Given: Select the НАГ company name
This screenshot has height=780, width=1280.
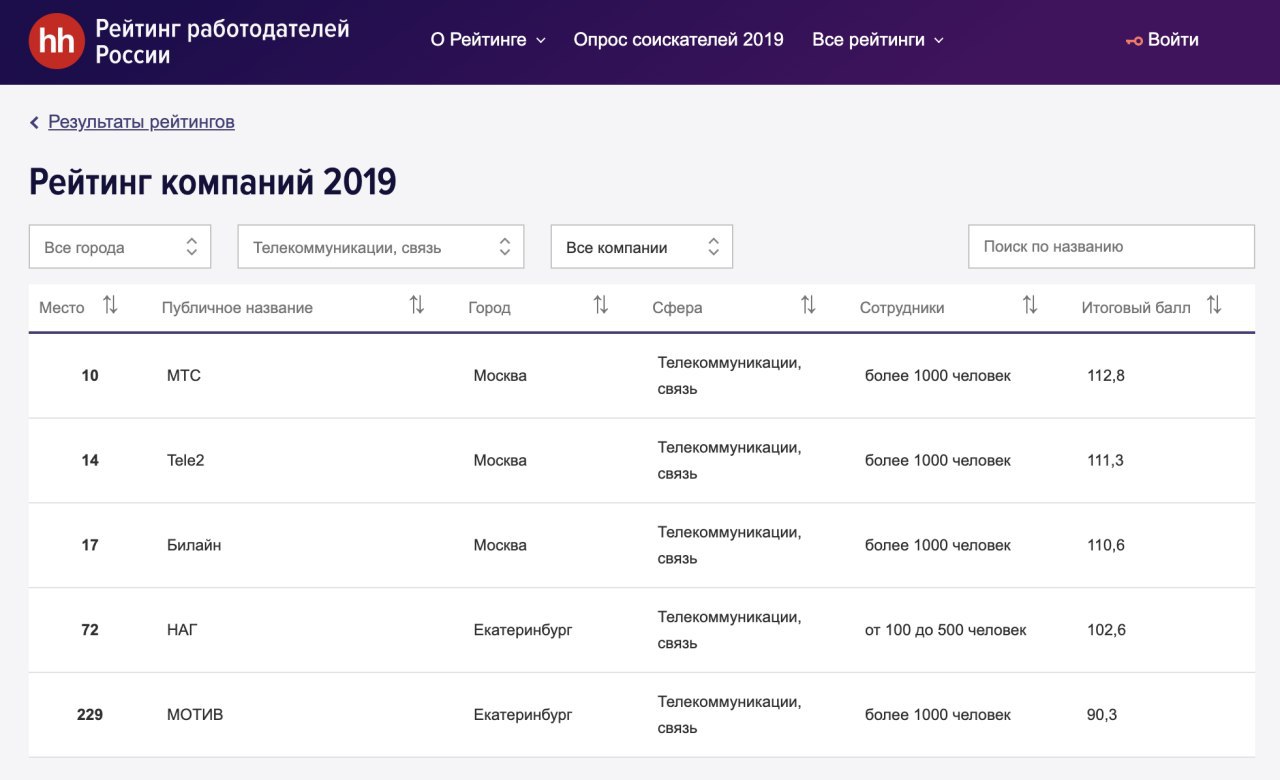Looking at the screenshot, I should [182, 631].
